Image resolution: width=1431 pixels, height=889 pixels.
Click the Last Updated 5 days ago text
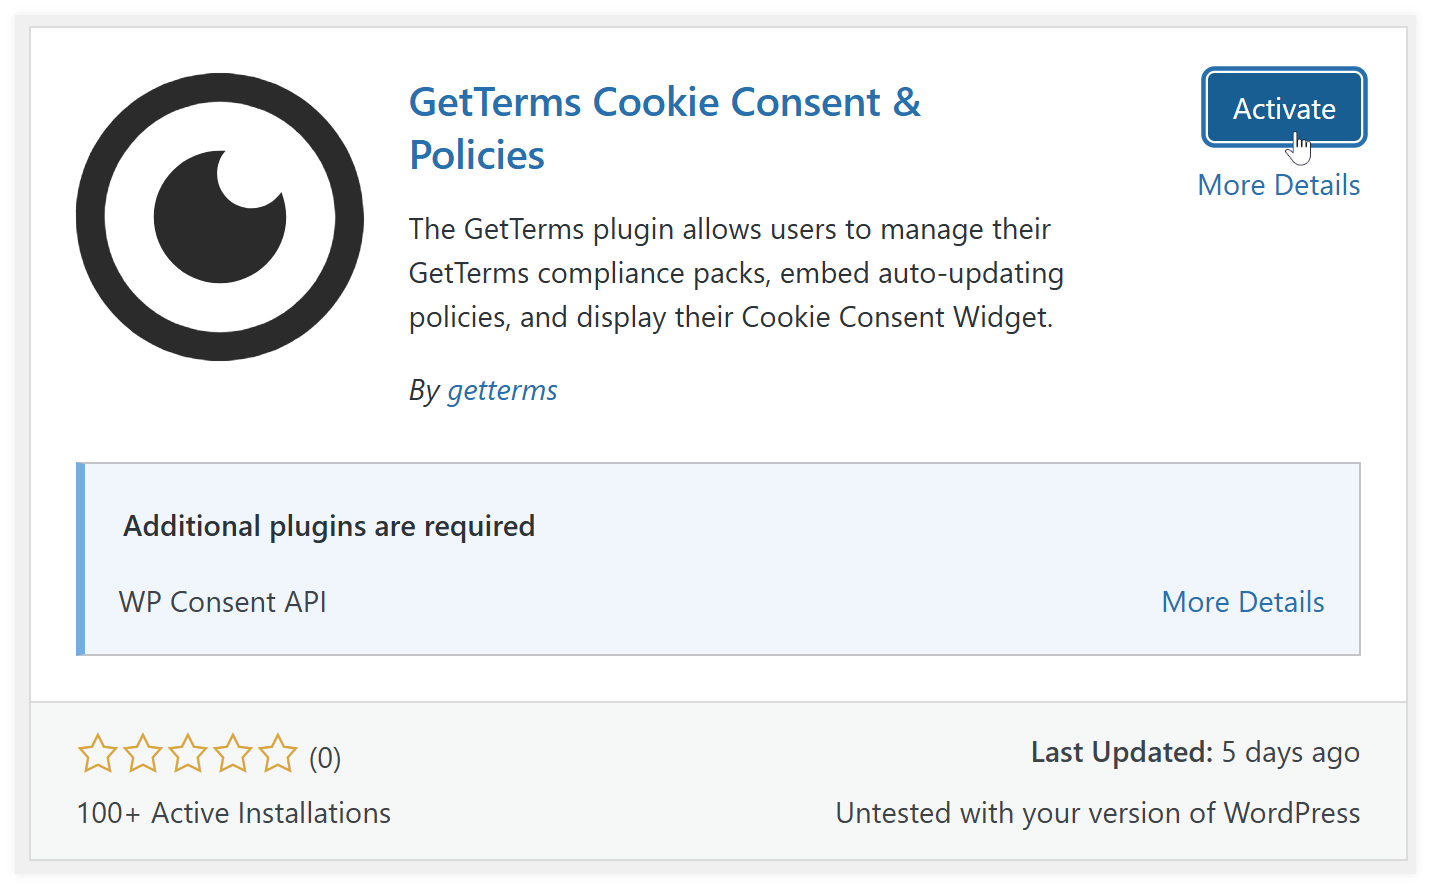click(x=1194, y=752)
